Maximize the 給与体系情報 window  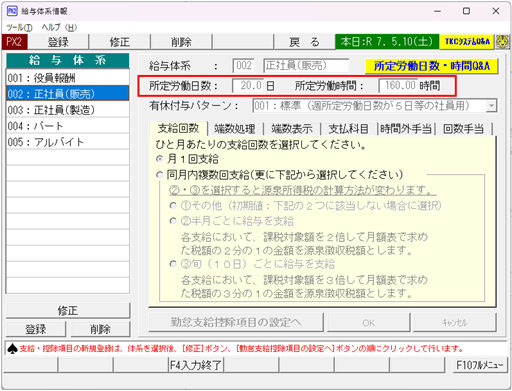(466, 11)
